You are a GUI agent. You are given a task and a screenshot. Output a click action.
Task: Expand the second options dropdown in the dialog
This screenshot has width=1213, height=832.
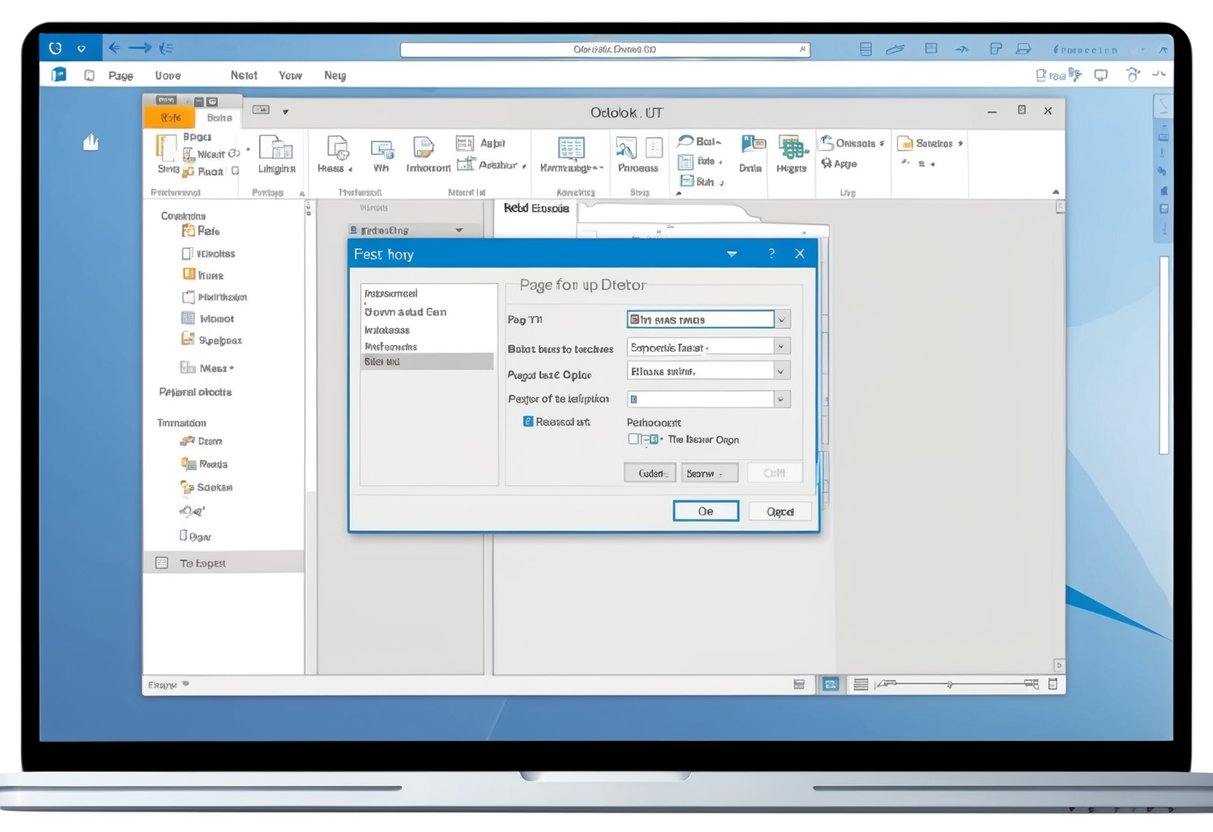click(x=707, y=346)
